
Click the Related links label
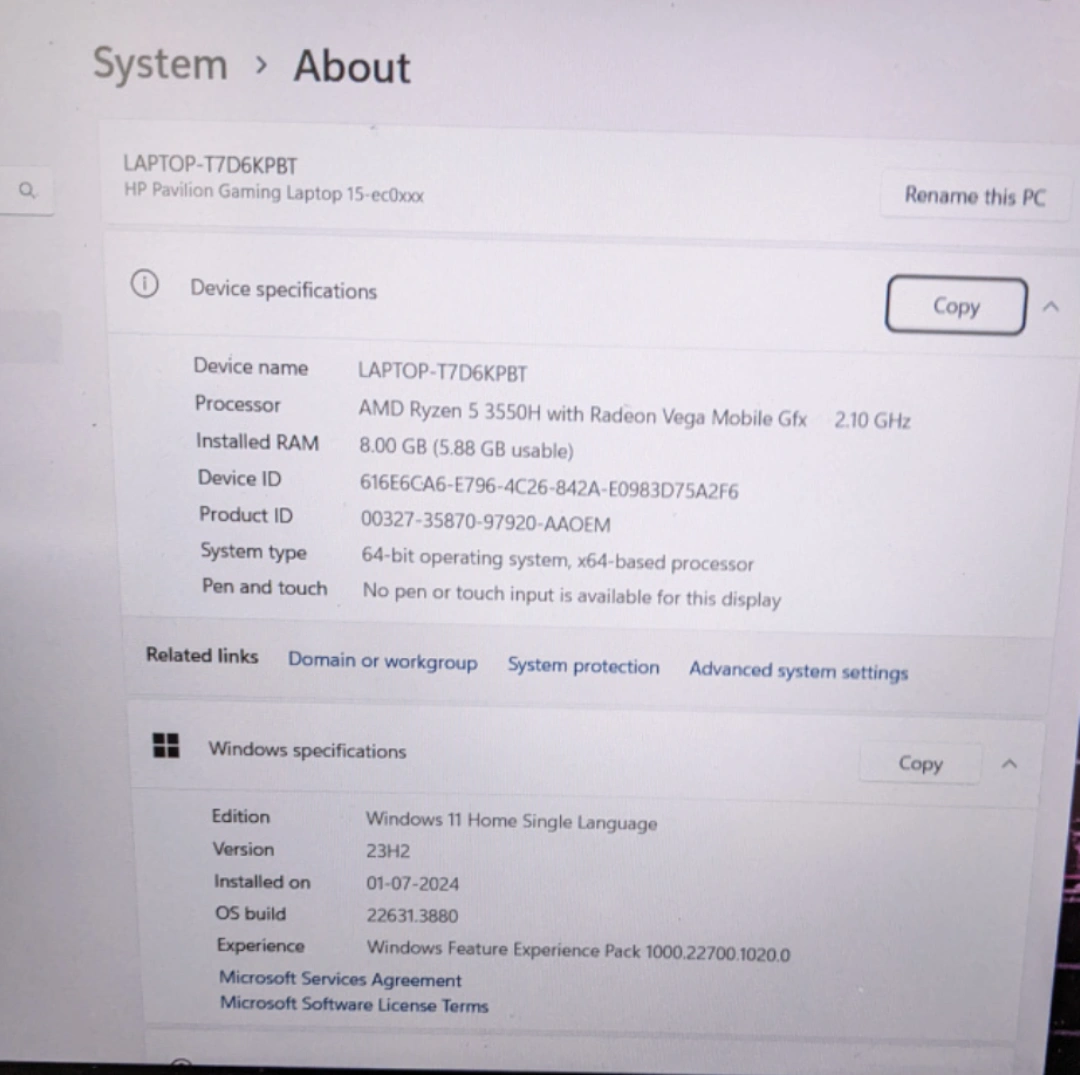coord(202,655)
